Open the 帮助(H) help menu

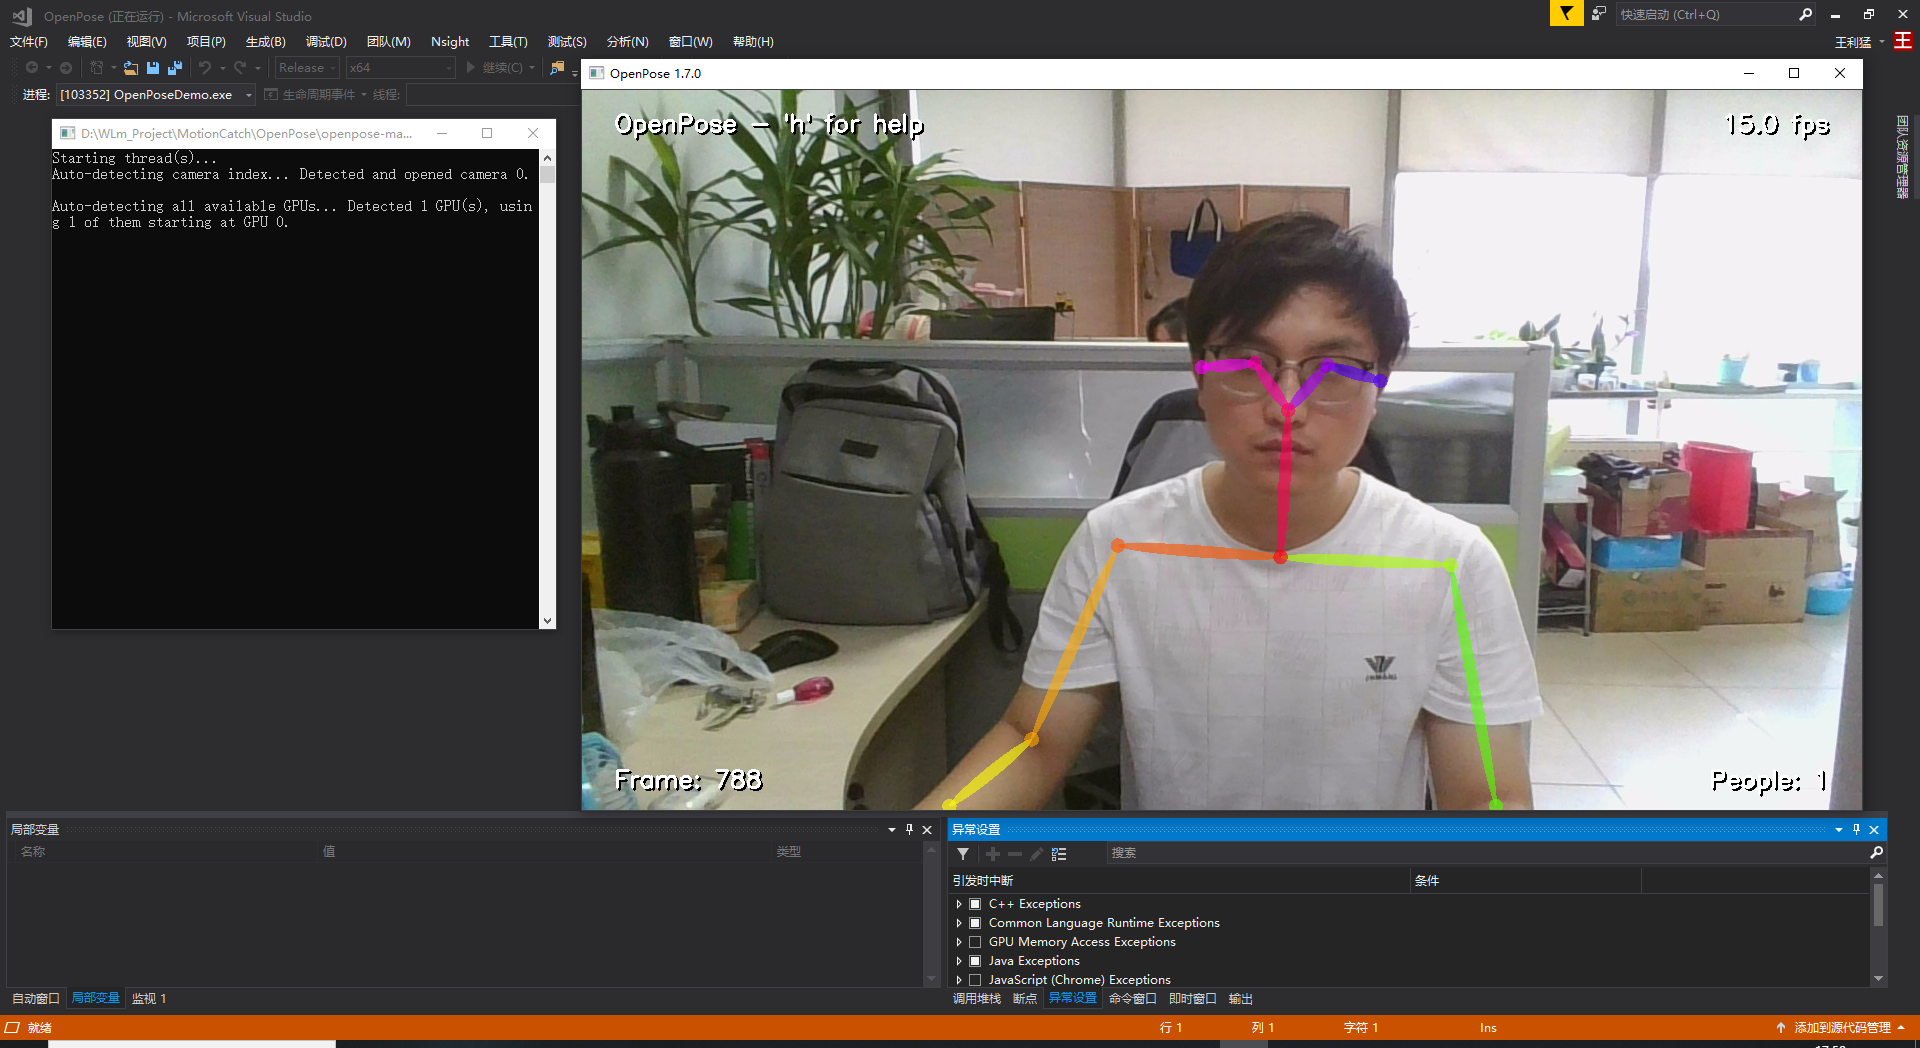click(753, 42)
